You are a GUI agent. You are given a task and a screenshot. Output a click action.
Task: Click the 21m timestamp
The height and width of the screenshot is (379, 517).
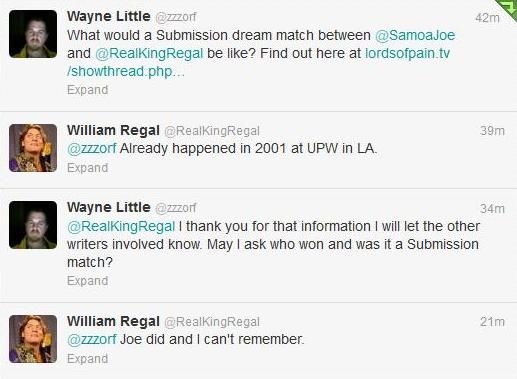(x=492, y=322)
